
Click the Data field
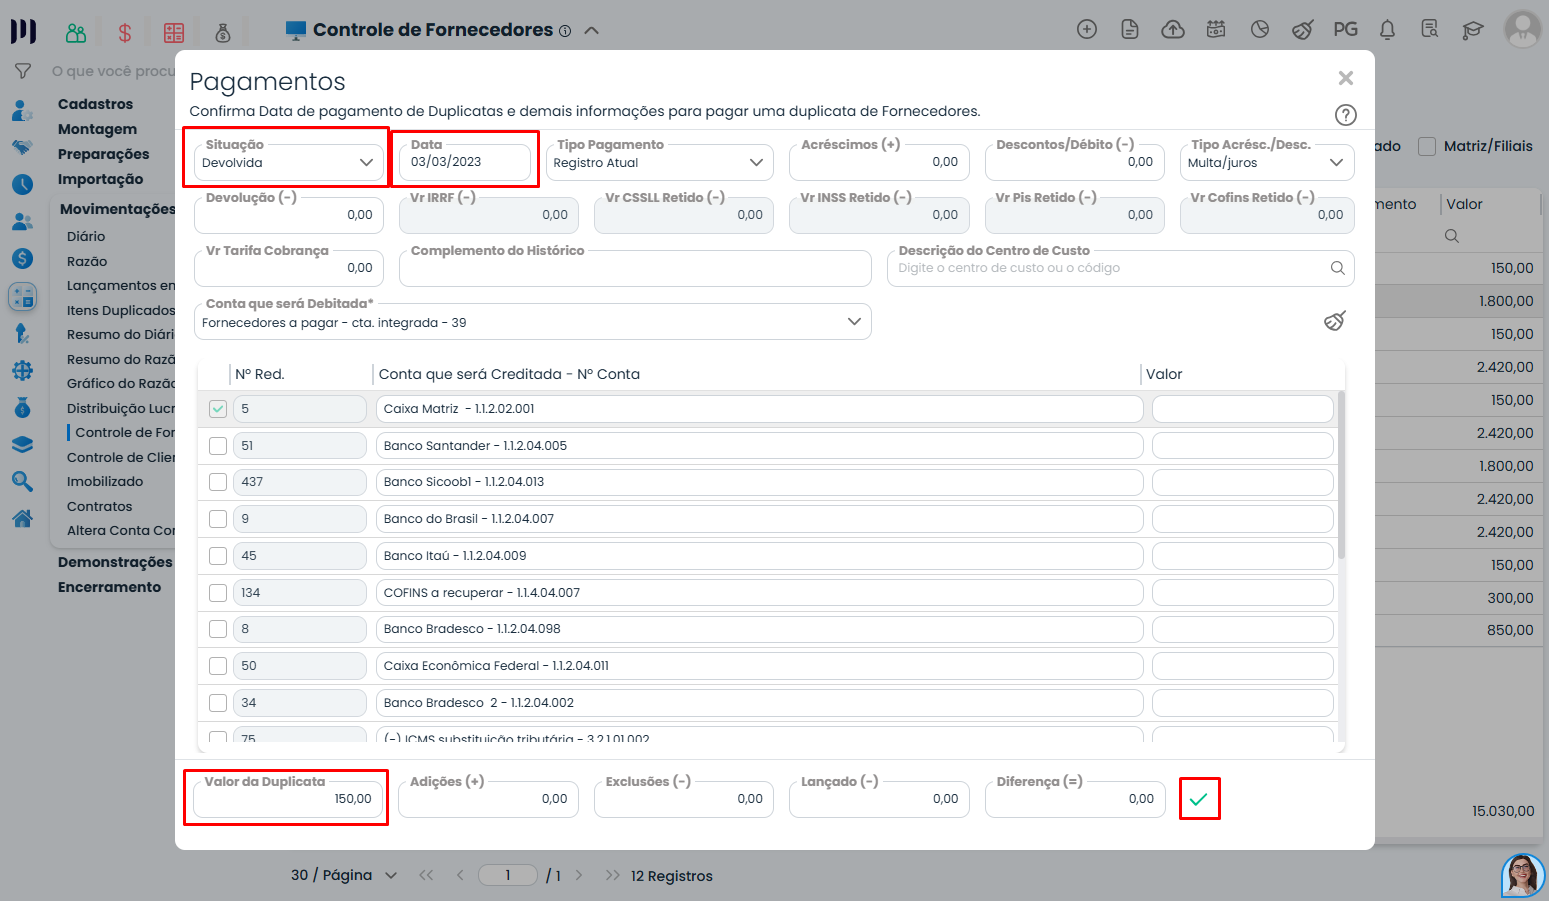point(464,162)
